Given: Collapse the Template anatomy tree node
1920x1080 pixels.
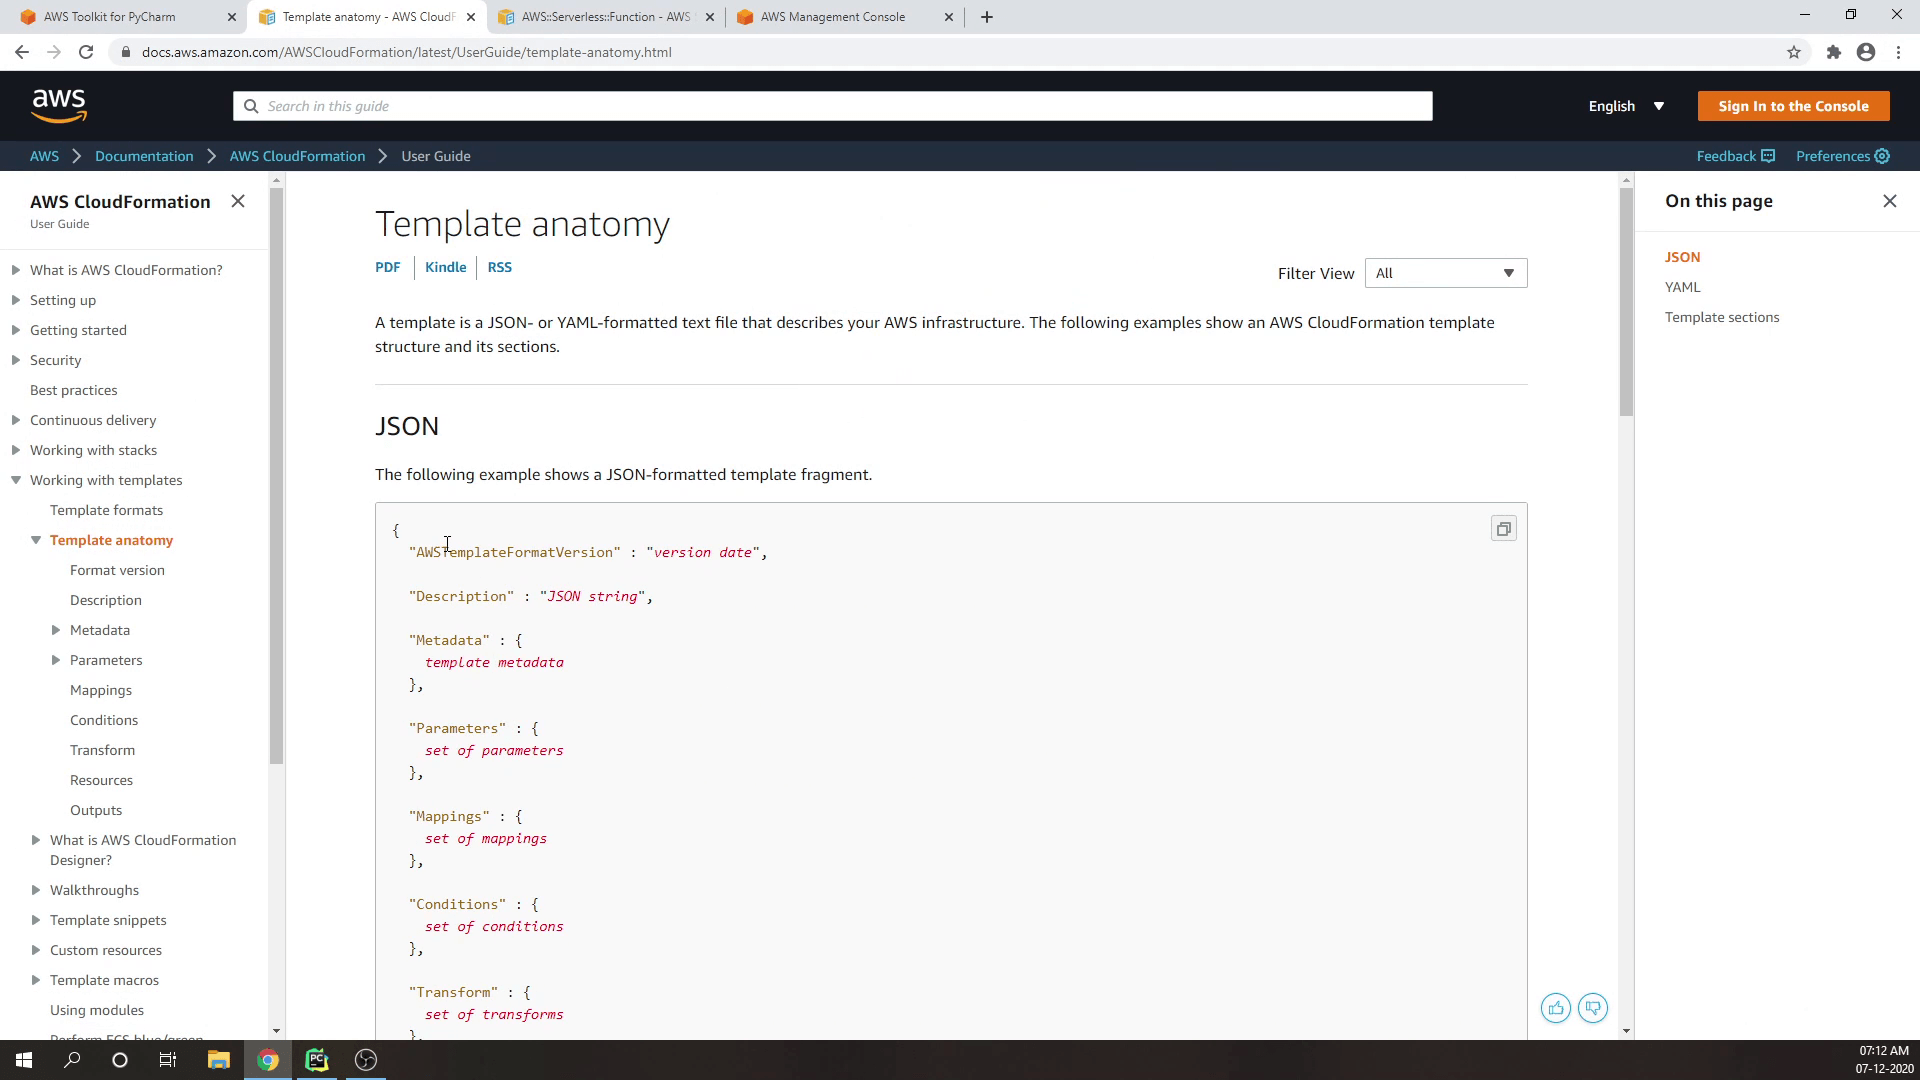Looking at the screenshot, I should click(x=36, y=540).
